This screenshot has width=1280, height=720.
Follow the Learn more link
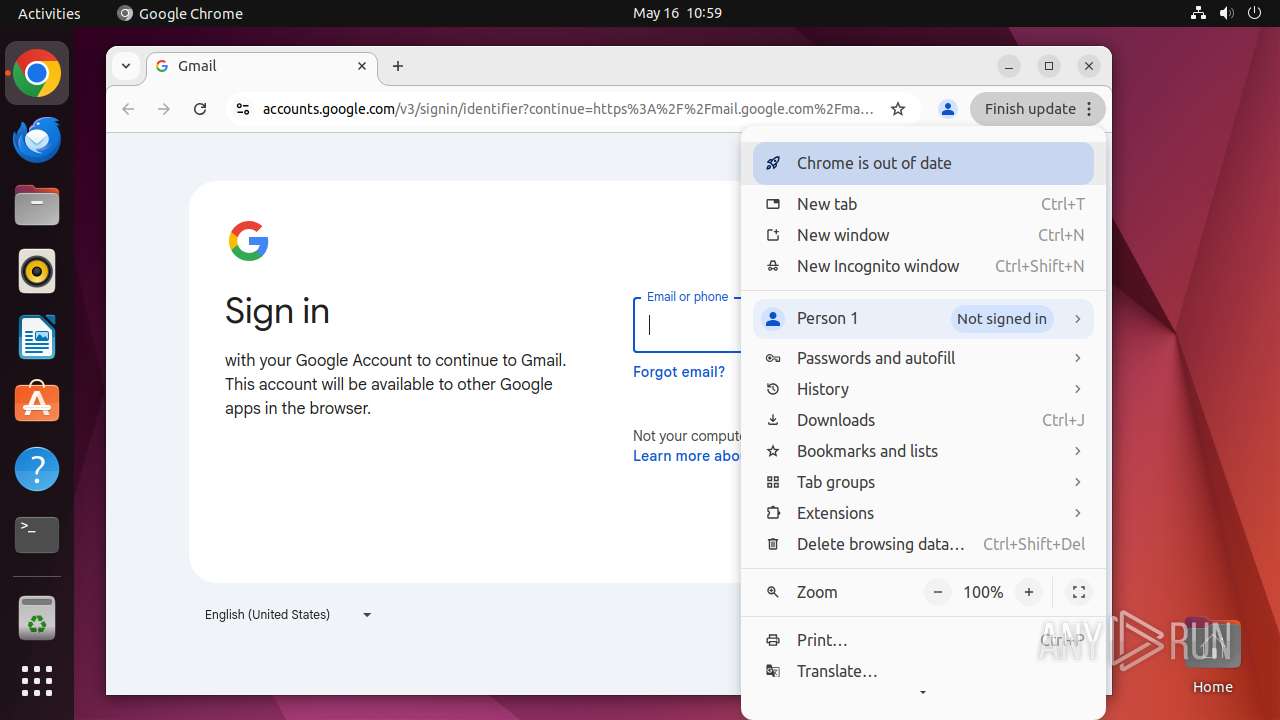tap(687, 456)
